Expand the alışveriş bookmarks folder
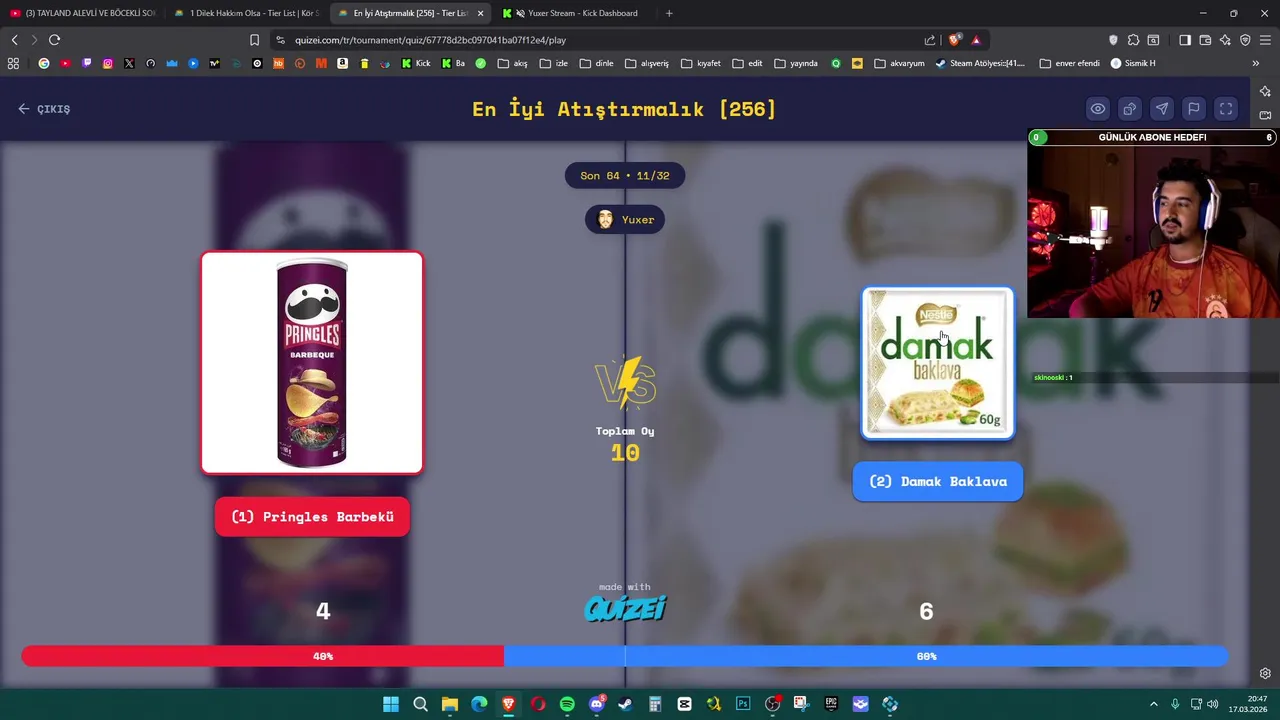 click(x=647, y=63)
